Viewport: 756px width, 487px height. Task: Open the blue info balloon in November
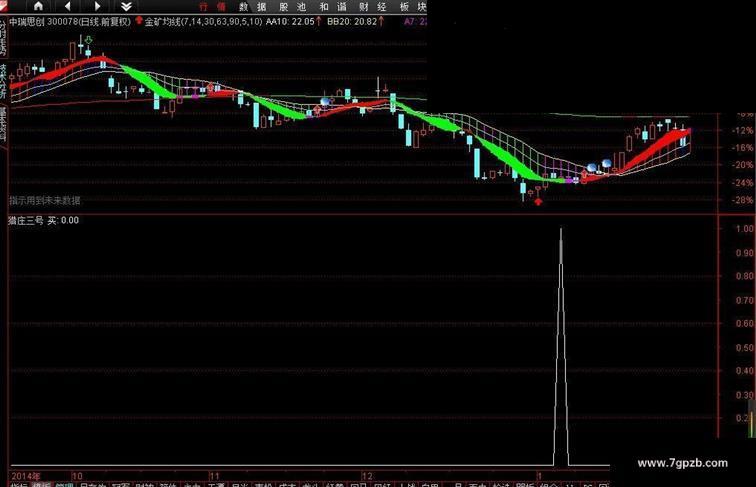coord(325,101)
